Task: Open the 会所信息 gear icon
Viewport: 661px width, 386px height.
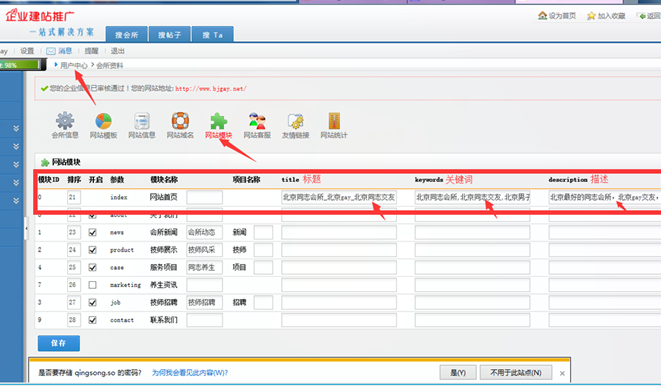Action: [x=65, y=121]
